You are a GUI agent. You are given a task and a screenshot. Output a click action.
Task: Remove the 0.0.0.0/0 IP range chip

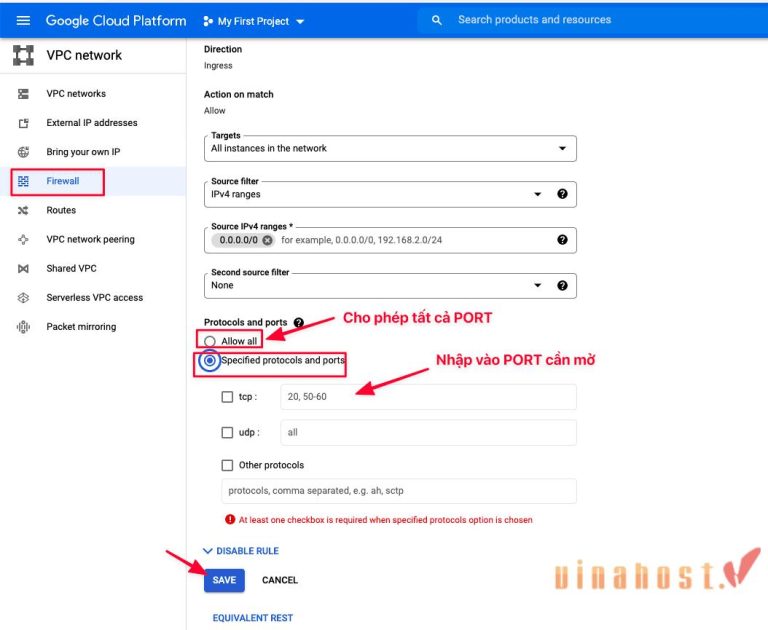click(267, 240)
